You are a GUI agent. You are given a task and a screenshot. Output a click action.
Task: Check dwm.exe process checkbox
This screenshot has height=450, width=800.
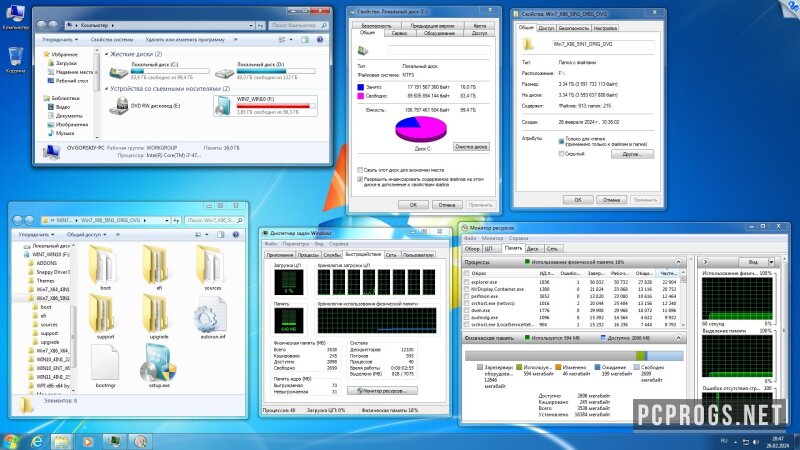pyautogui.click(x=467, y=310)
